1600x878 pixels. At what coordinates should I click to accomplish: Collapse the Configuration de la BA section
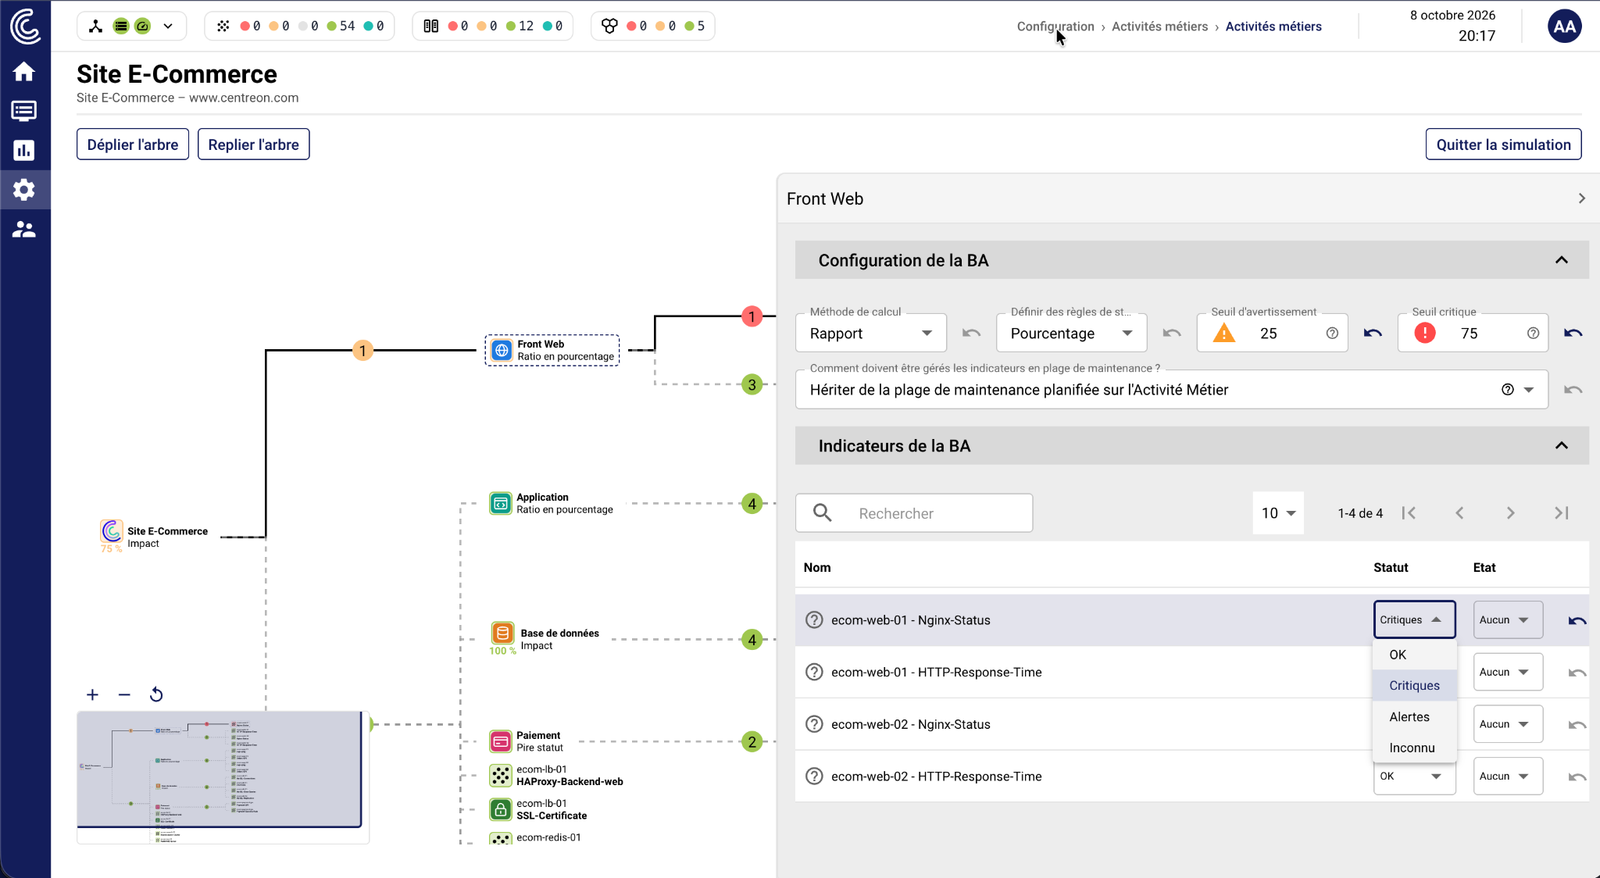point(1561,260)
